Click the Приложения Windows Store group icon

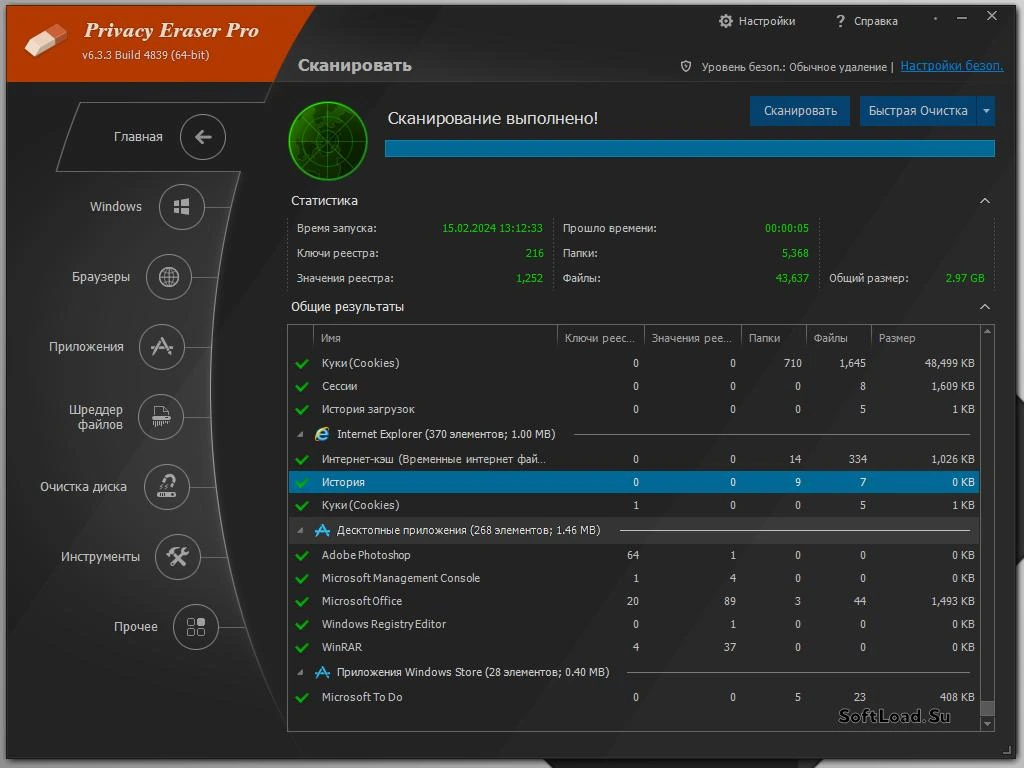322,672
